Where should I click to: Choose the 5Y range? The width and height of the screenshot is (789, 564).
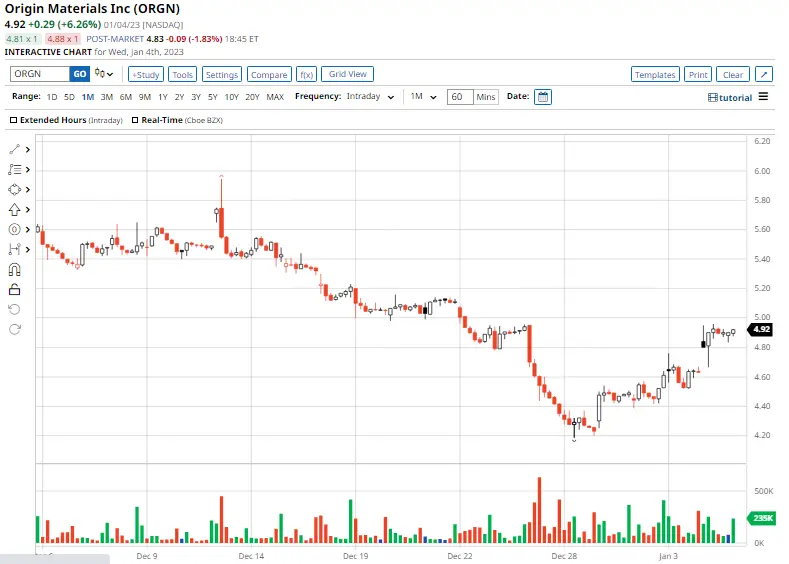click(213, 97)
